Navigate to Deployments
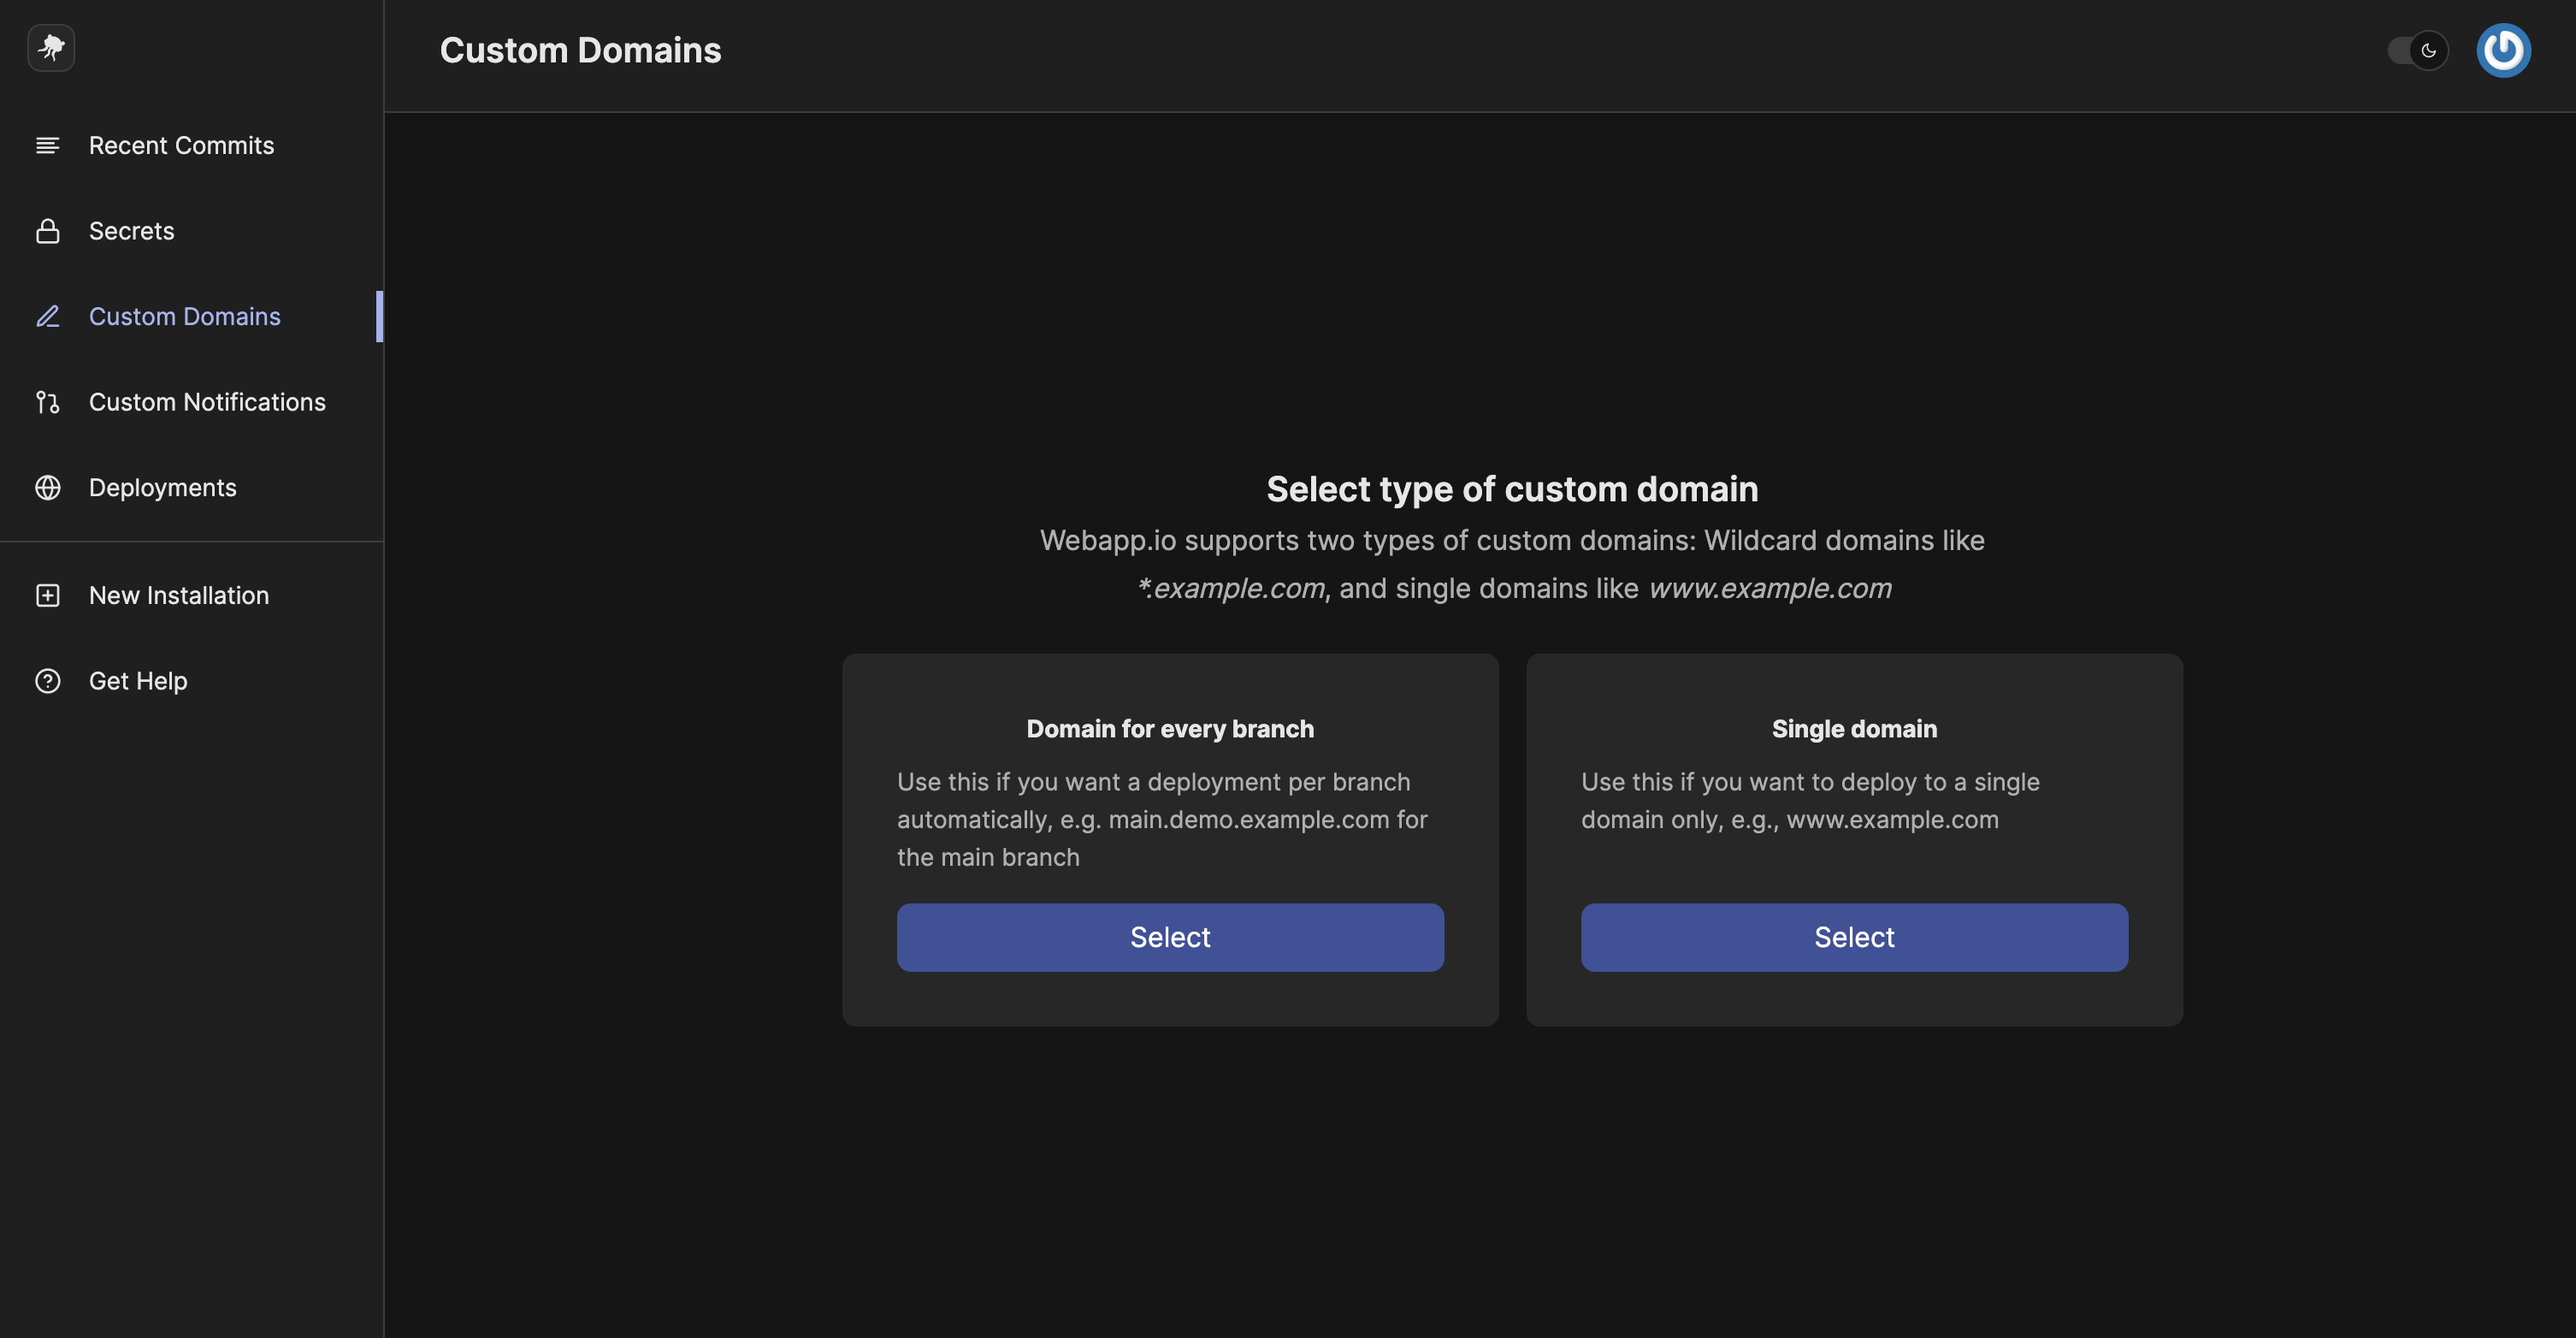Screen dimensions: 2576x1338 (163, 488)
